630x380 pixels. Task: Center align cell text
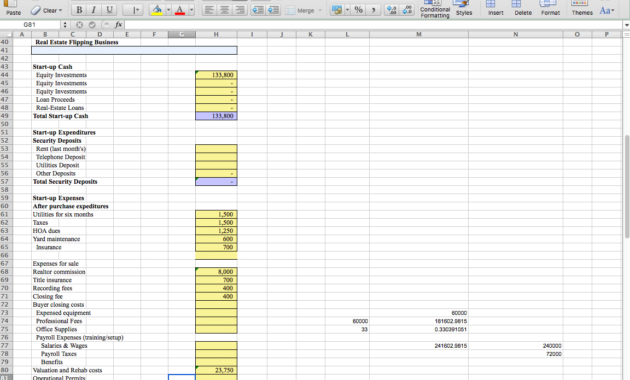pyautogui.click(x=224, y=10)
